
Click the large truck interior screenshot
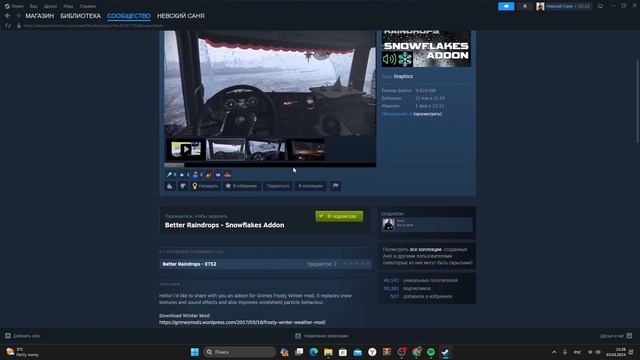coord(270,83)
